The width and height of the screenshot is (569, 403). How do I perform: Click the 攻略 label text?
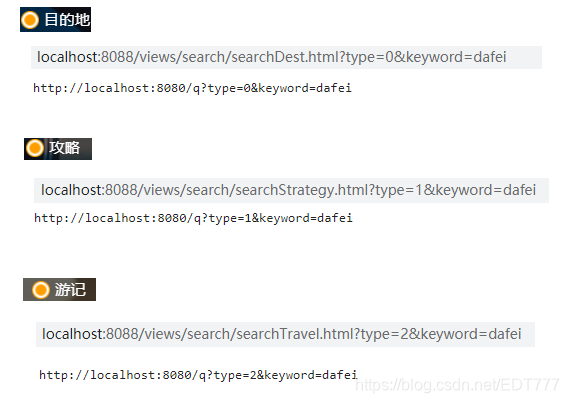[x=65, y=148]
